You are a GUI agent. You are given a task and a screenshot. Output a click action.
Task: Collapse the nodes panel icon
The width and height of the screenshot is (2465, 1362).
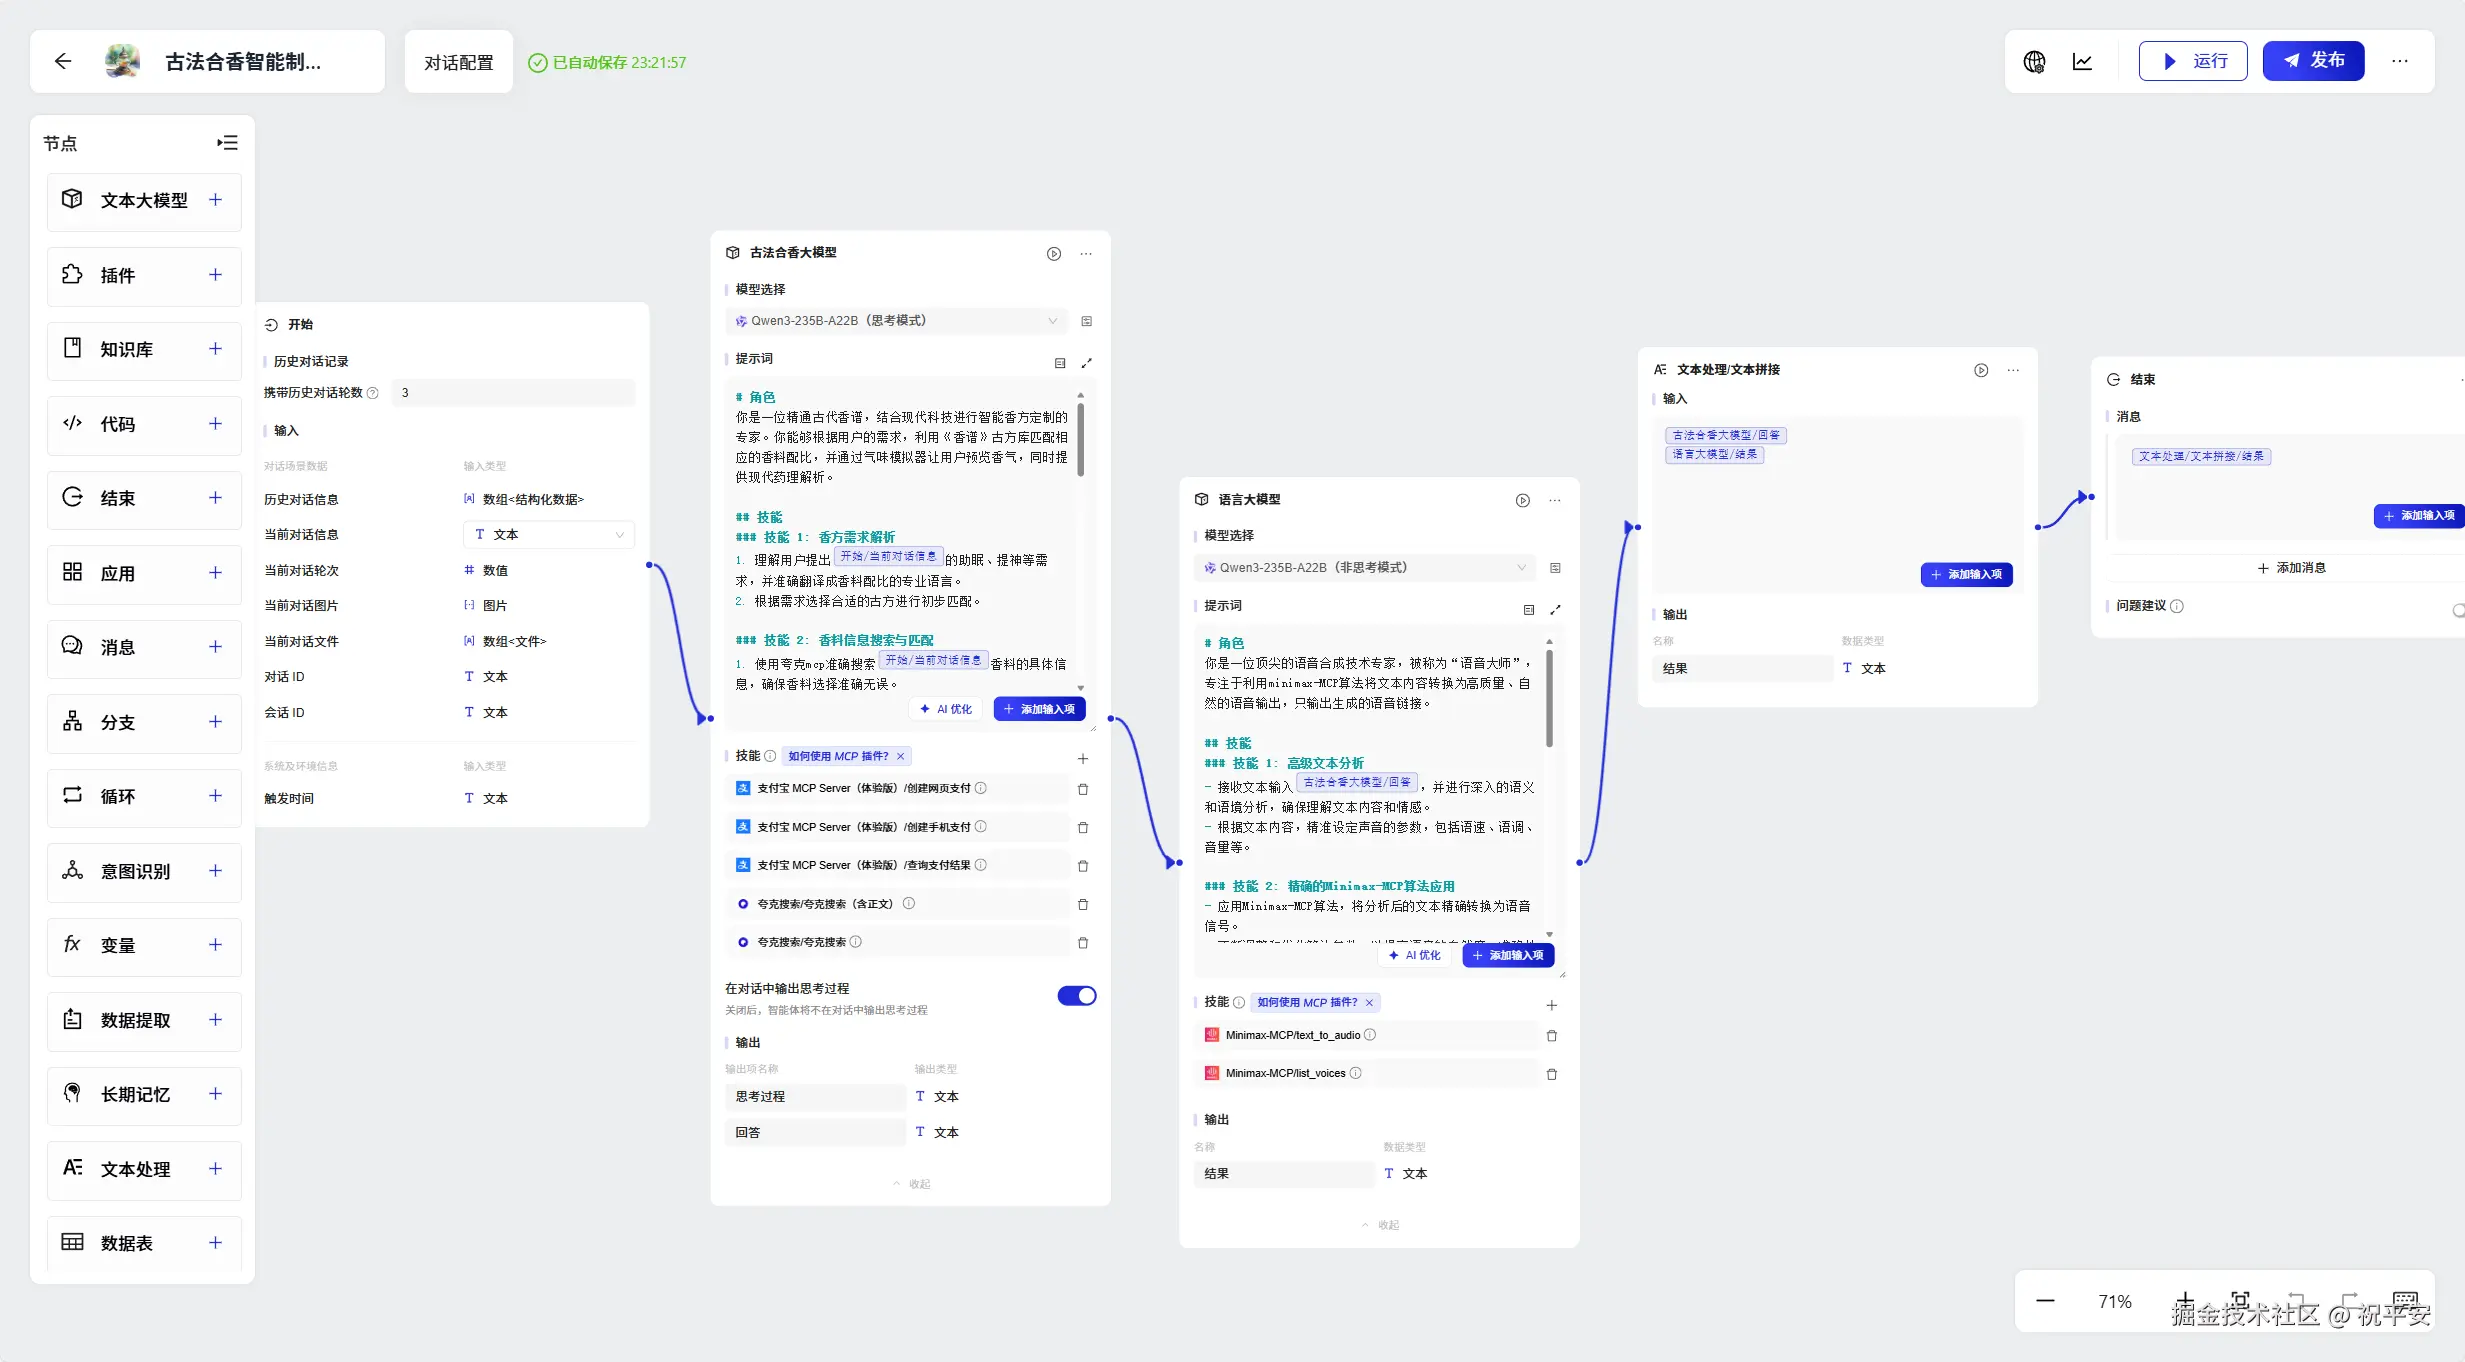tap(228, 143)
